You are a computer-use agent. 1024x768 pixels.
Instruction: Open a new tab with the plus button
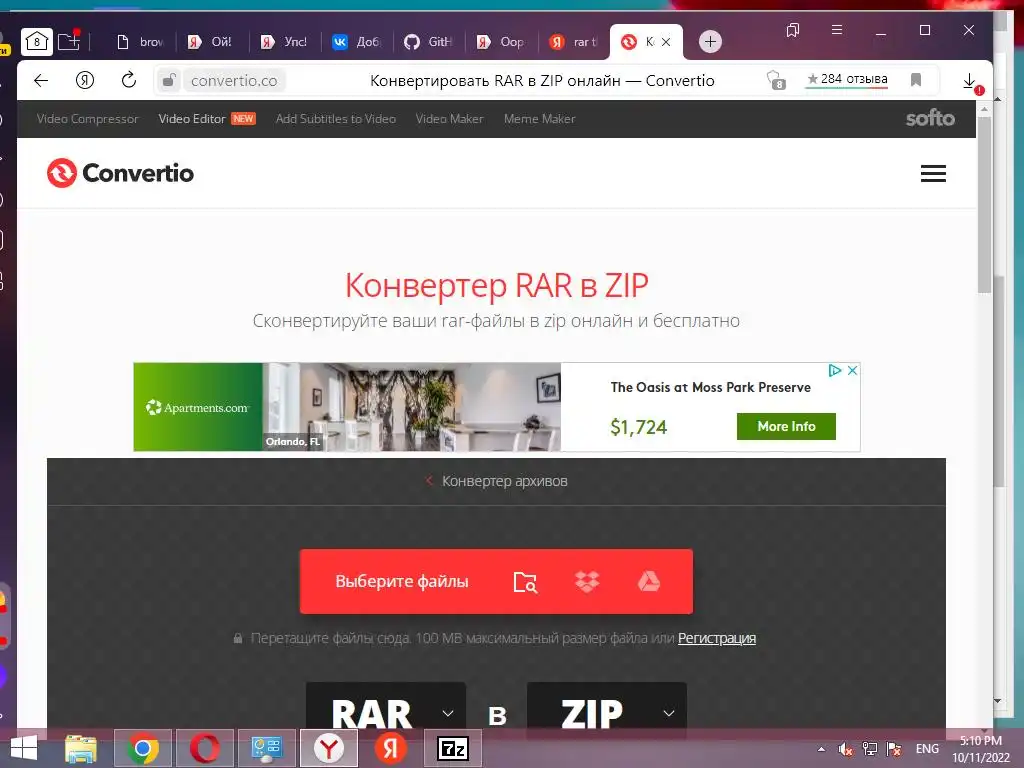tap(711, 42)
